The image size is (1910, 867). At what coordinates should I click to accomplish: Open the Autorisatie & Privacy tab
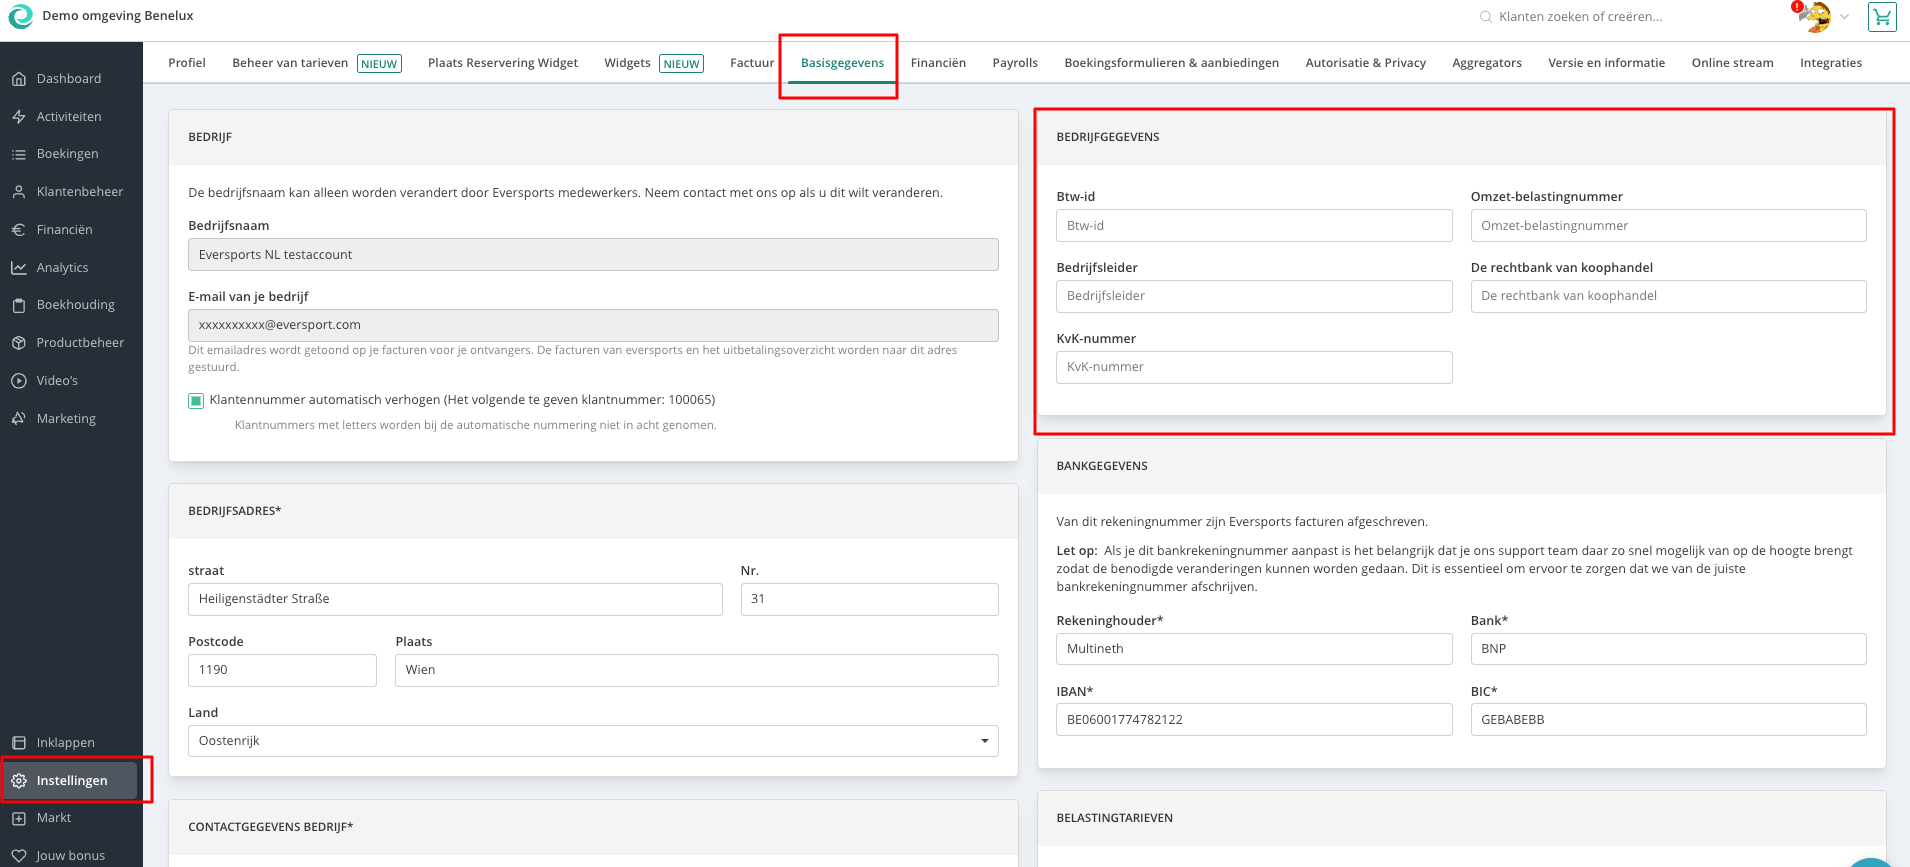[1365, 63]
